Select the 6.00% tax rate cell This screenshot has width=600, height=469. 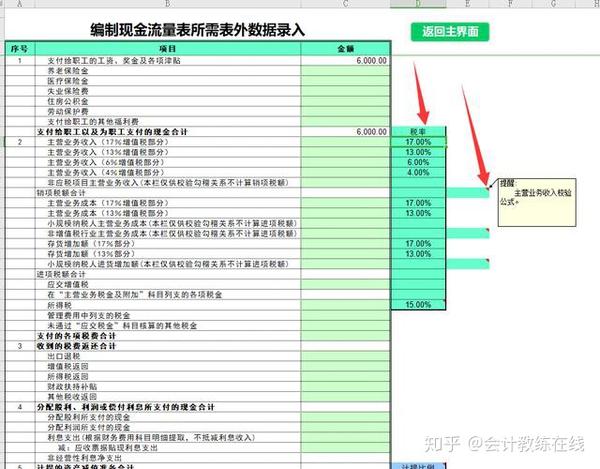418,162
